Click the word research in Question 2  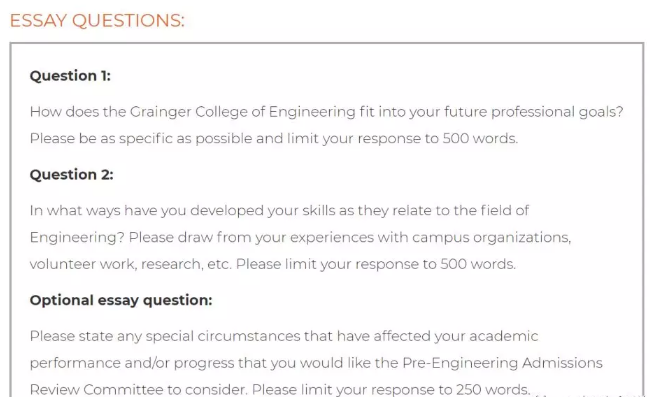click(x=172, y=264)
